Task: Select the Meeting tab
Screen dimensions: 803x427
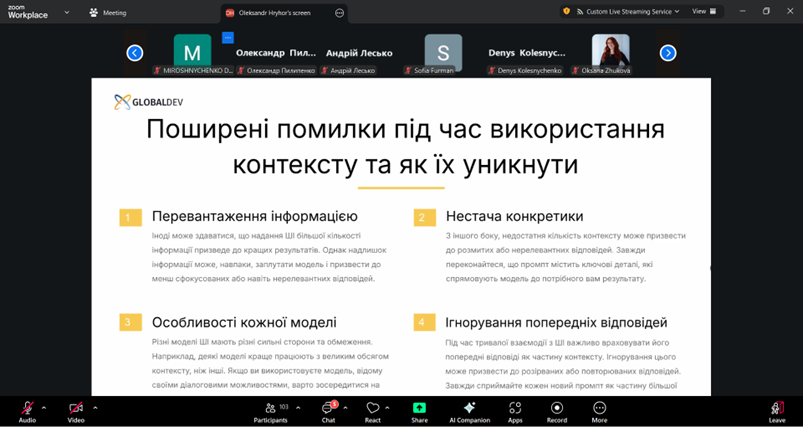Action: click(108, 13)
